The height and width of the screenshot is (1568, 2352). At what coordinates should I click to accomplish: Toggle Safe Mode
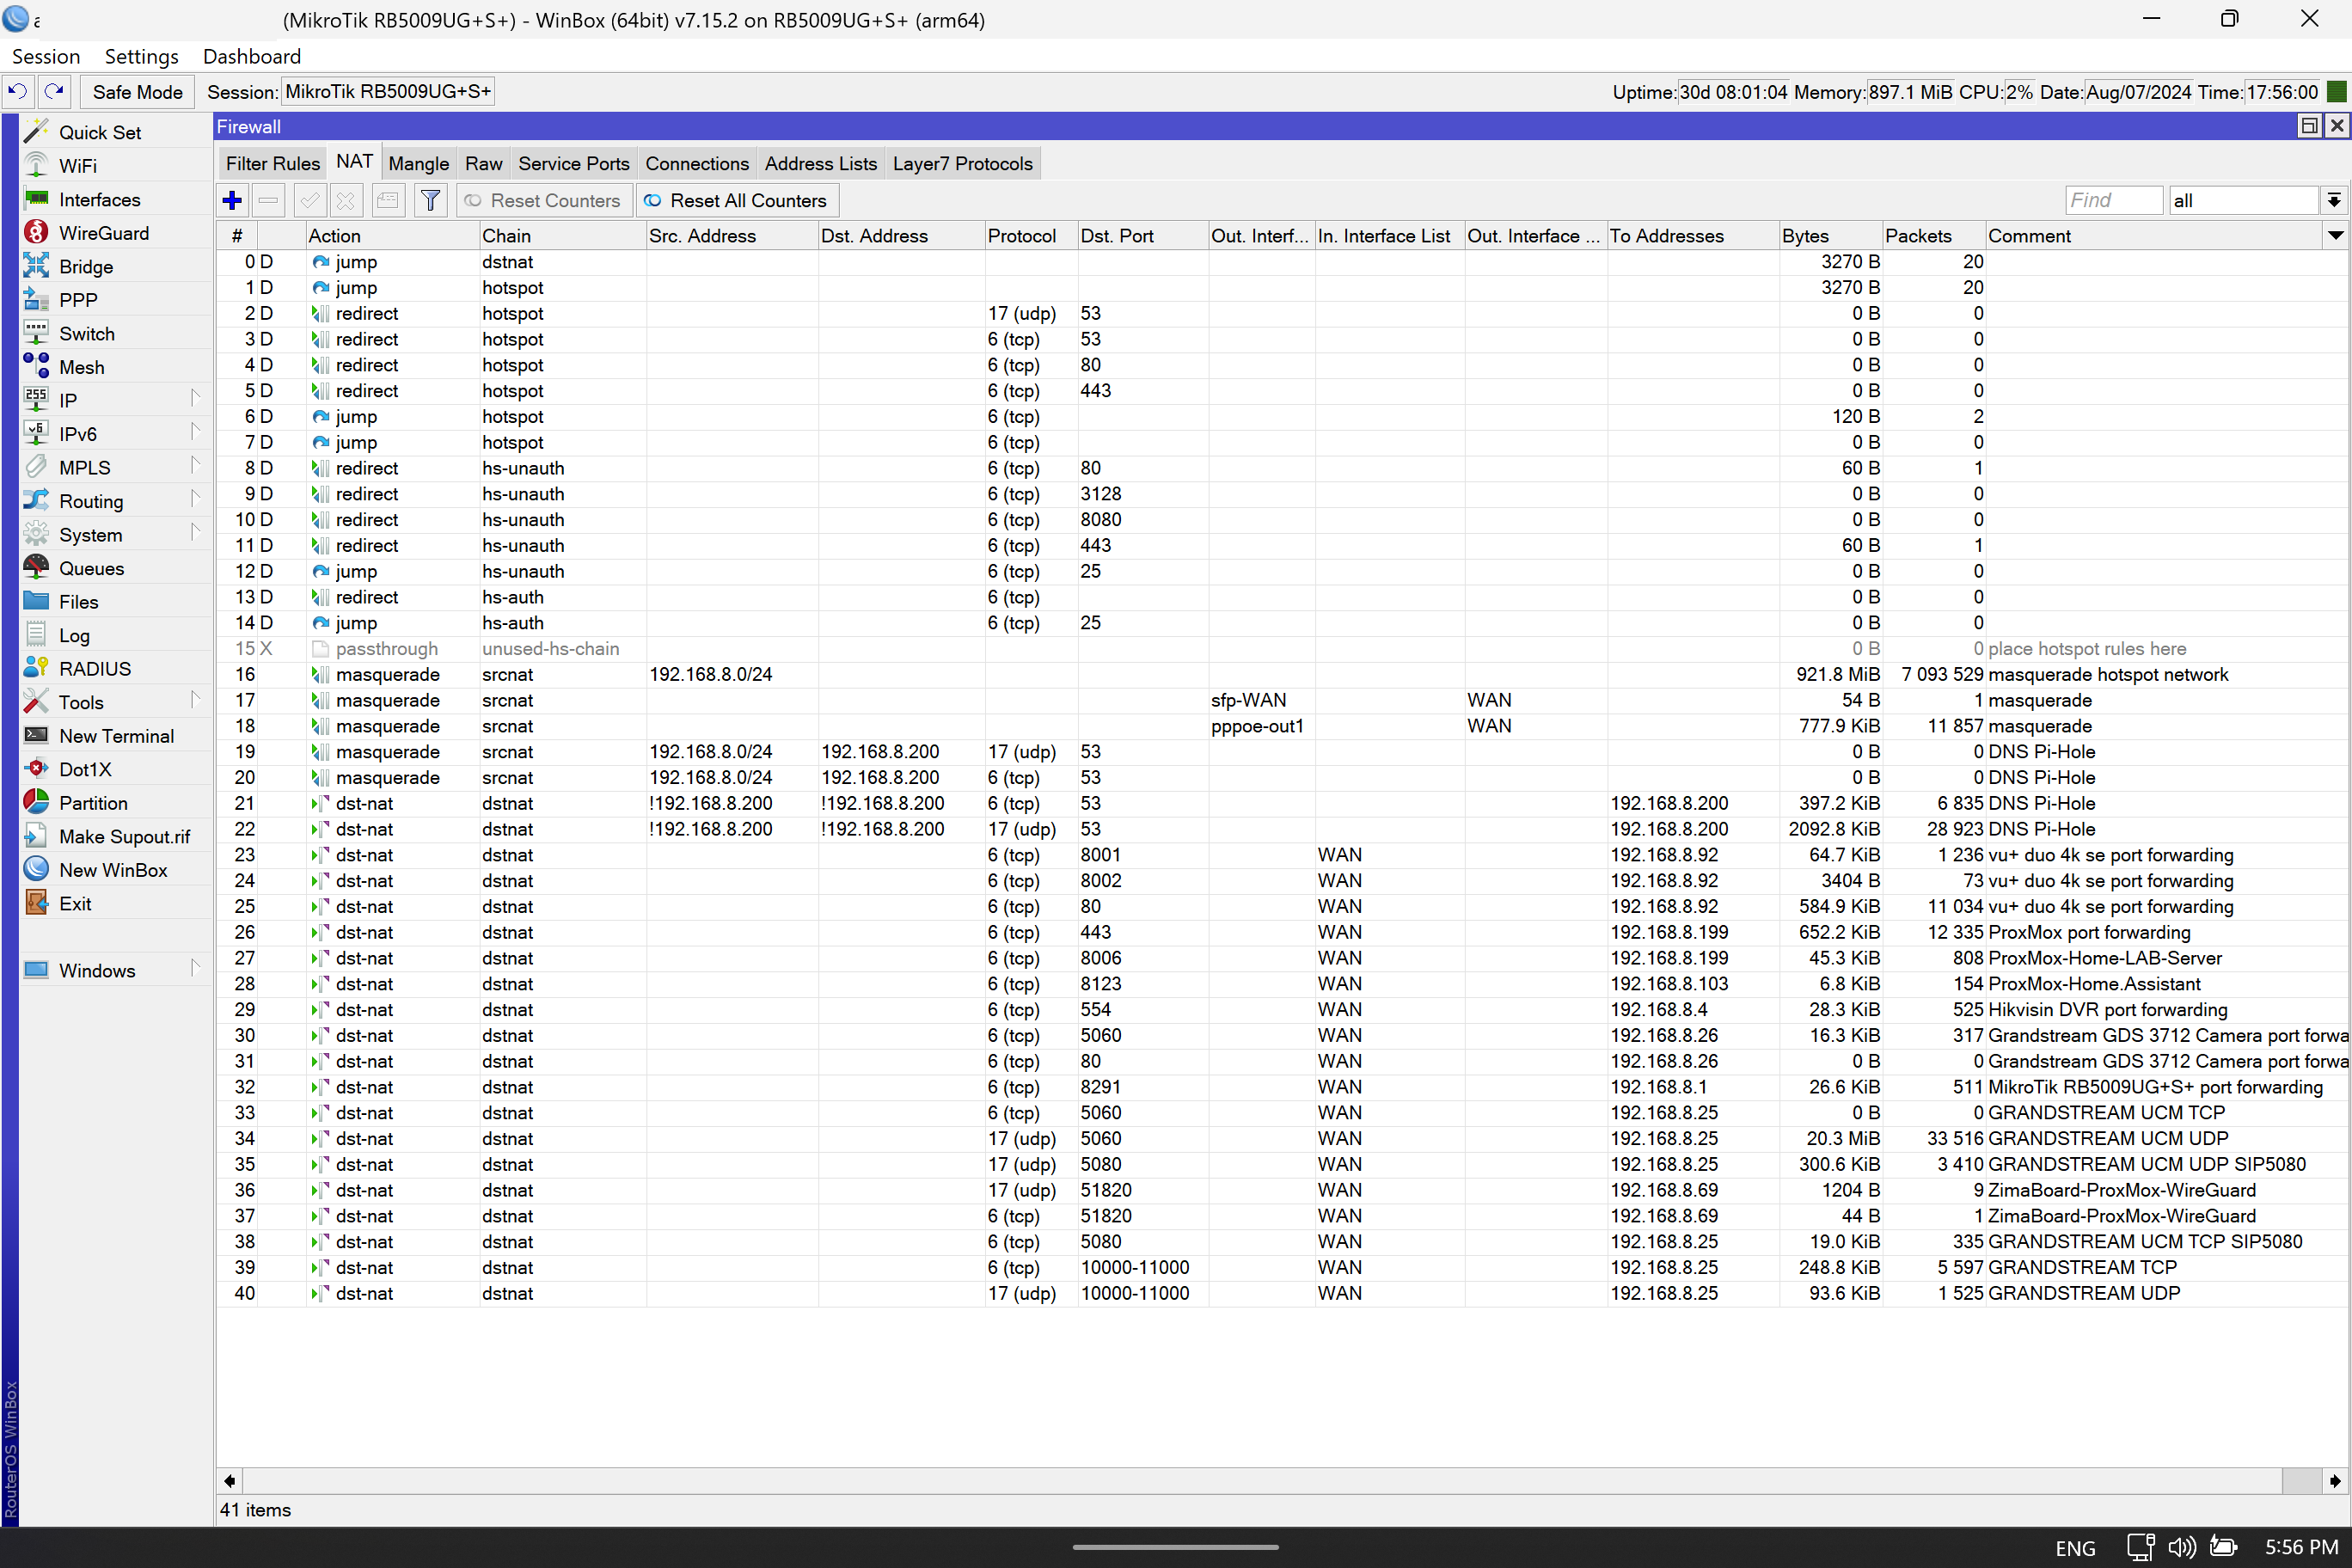click(137, 91)
